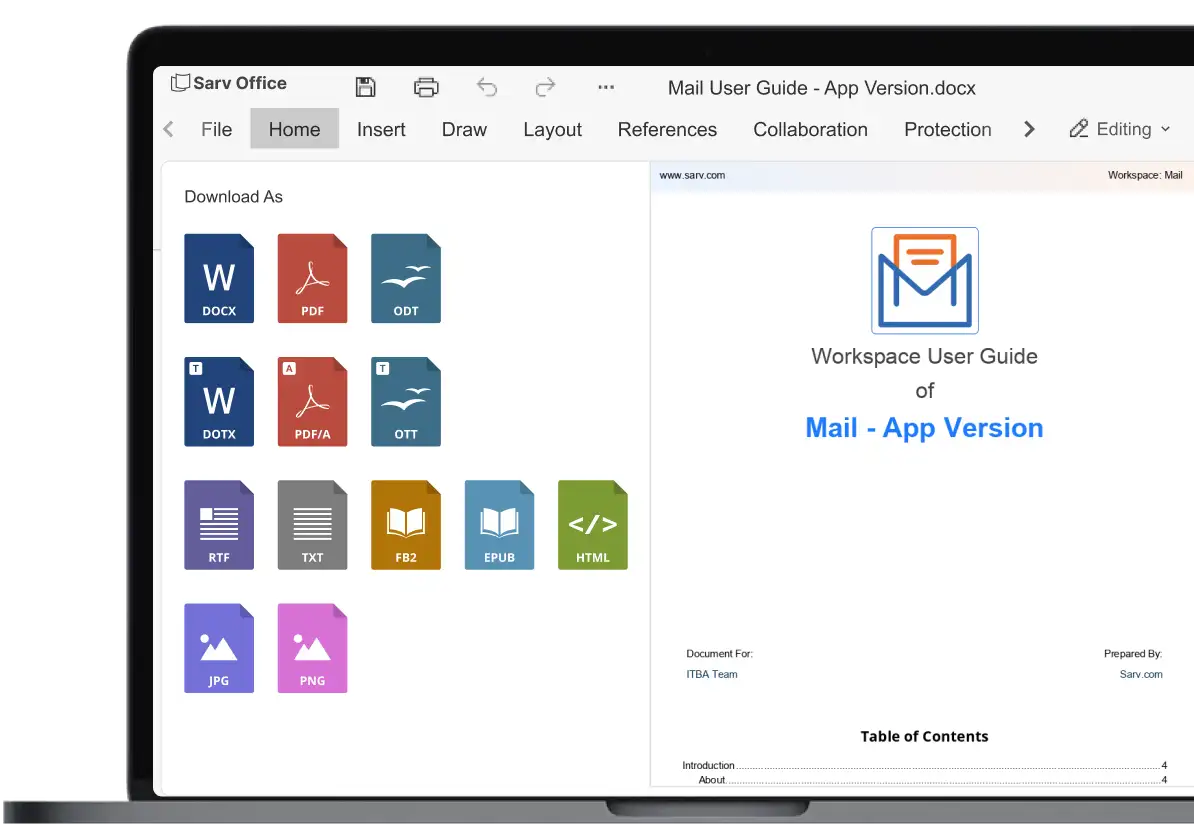
Task: Expand more options with ellipsis button
Action: (606, 87)
